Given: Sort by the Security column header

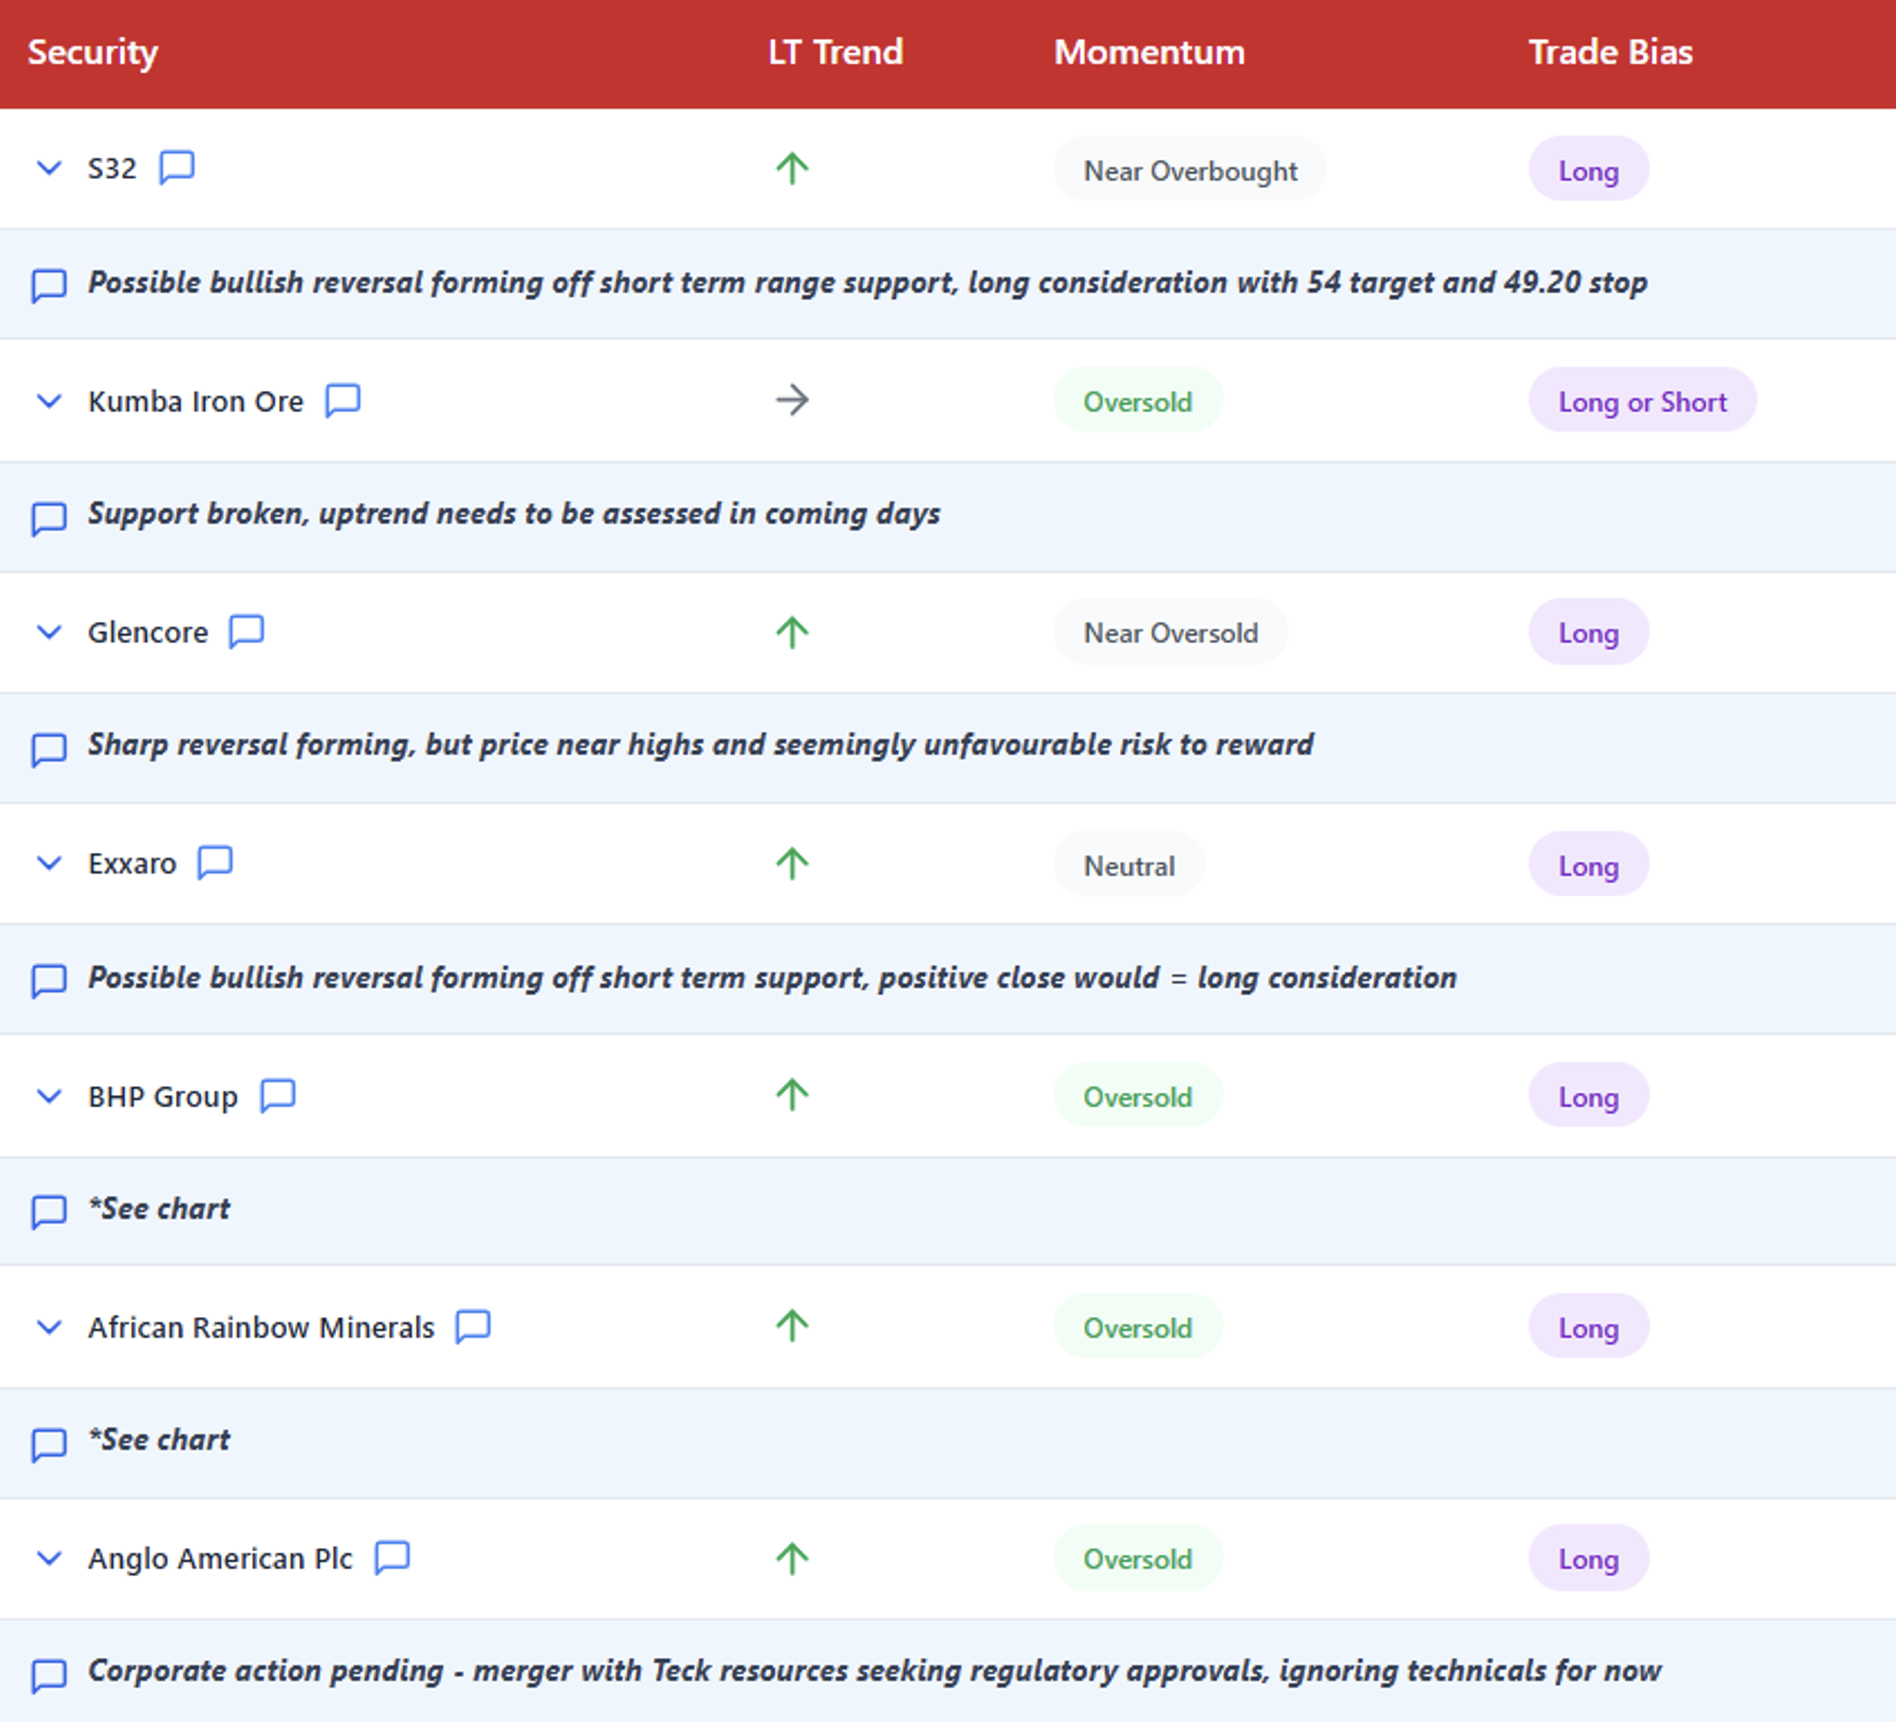Looking at the screenshot, I should 93,52.
